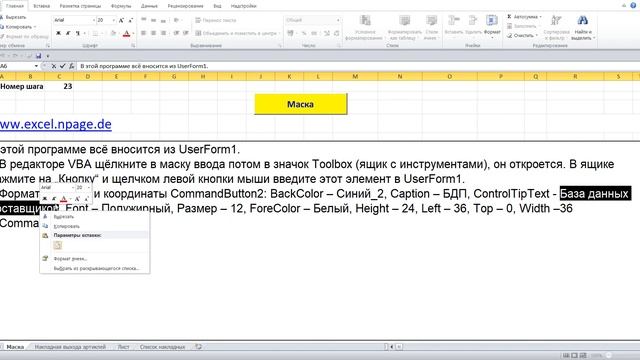This screenshot has height=360, width=640.
Task: Click Формат по образцу (format painter)
Action: (24, 36)
